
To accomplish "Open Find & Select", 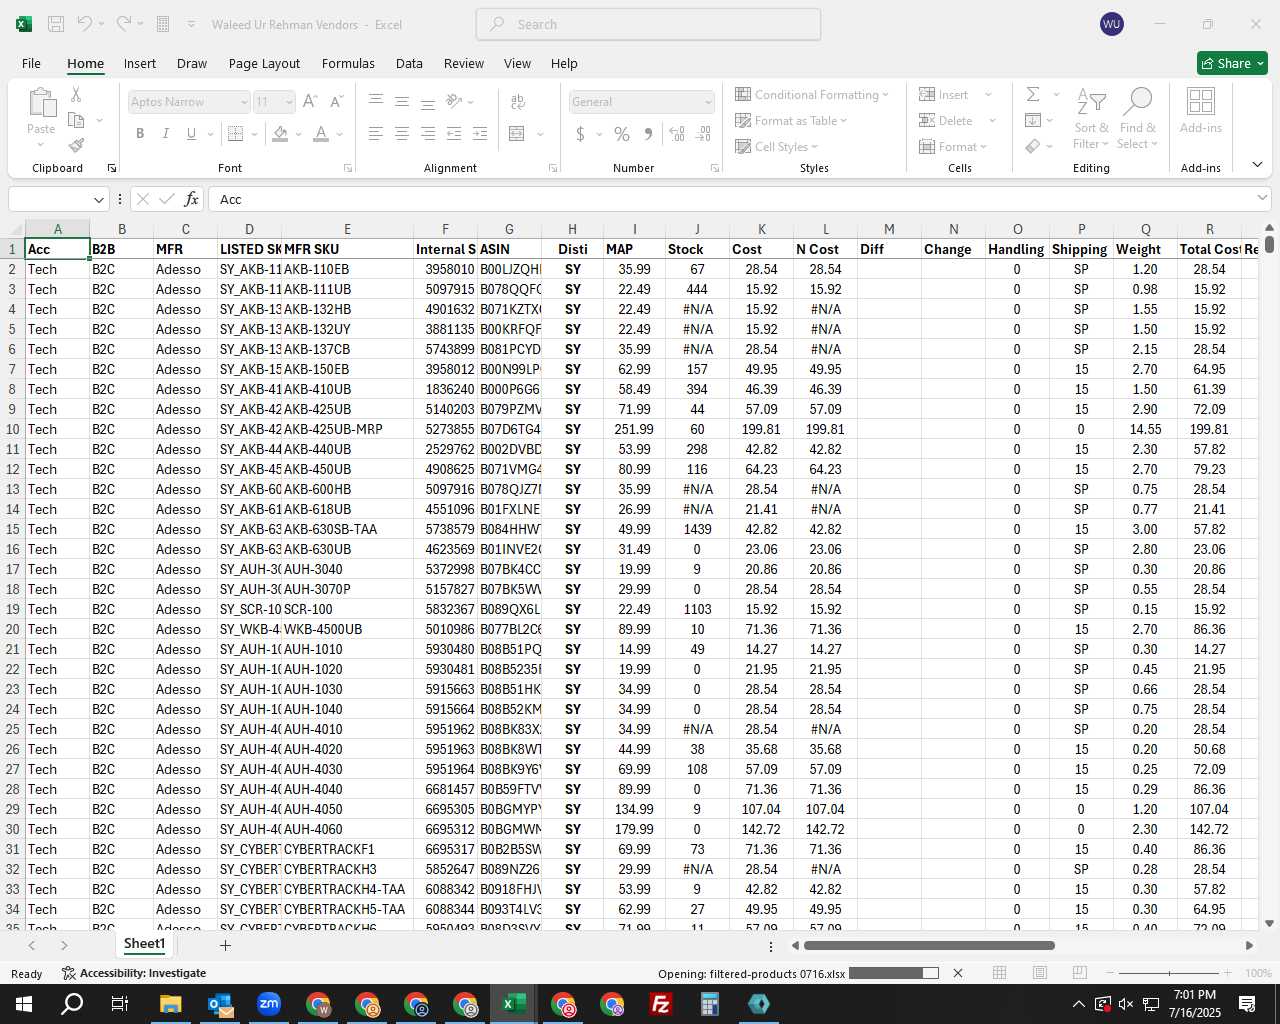I will pos(1138,119).
